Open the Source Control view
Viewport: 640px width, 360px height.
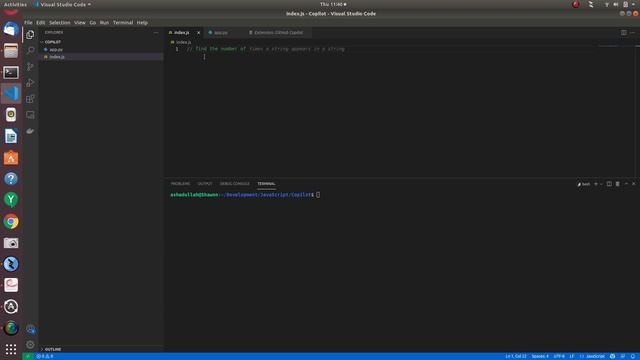click(x=30, y=67)
